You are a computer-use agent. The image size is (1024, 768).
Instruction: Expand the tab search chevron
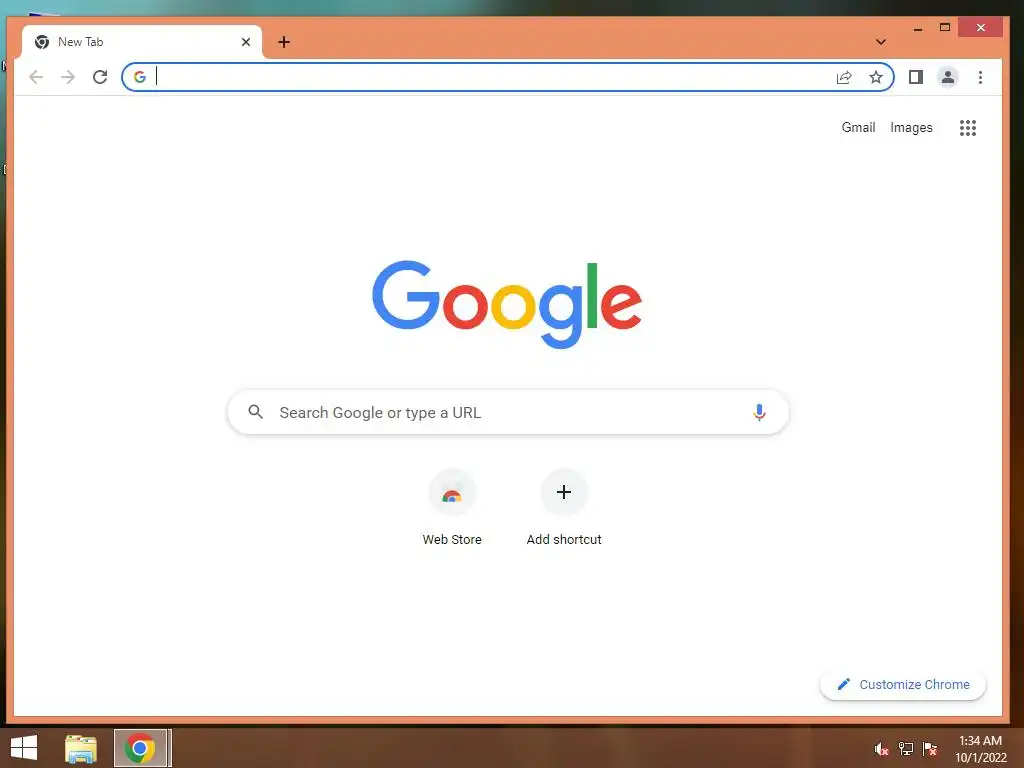(x=881, y=42)
